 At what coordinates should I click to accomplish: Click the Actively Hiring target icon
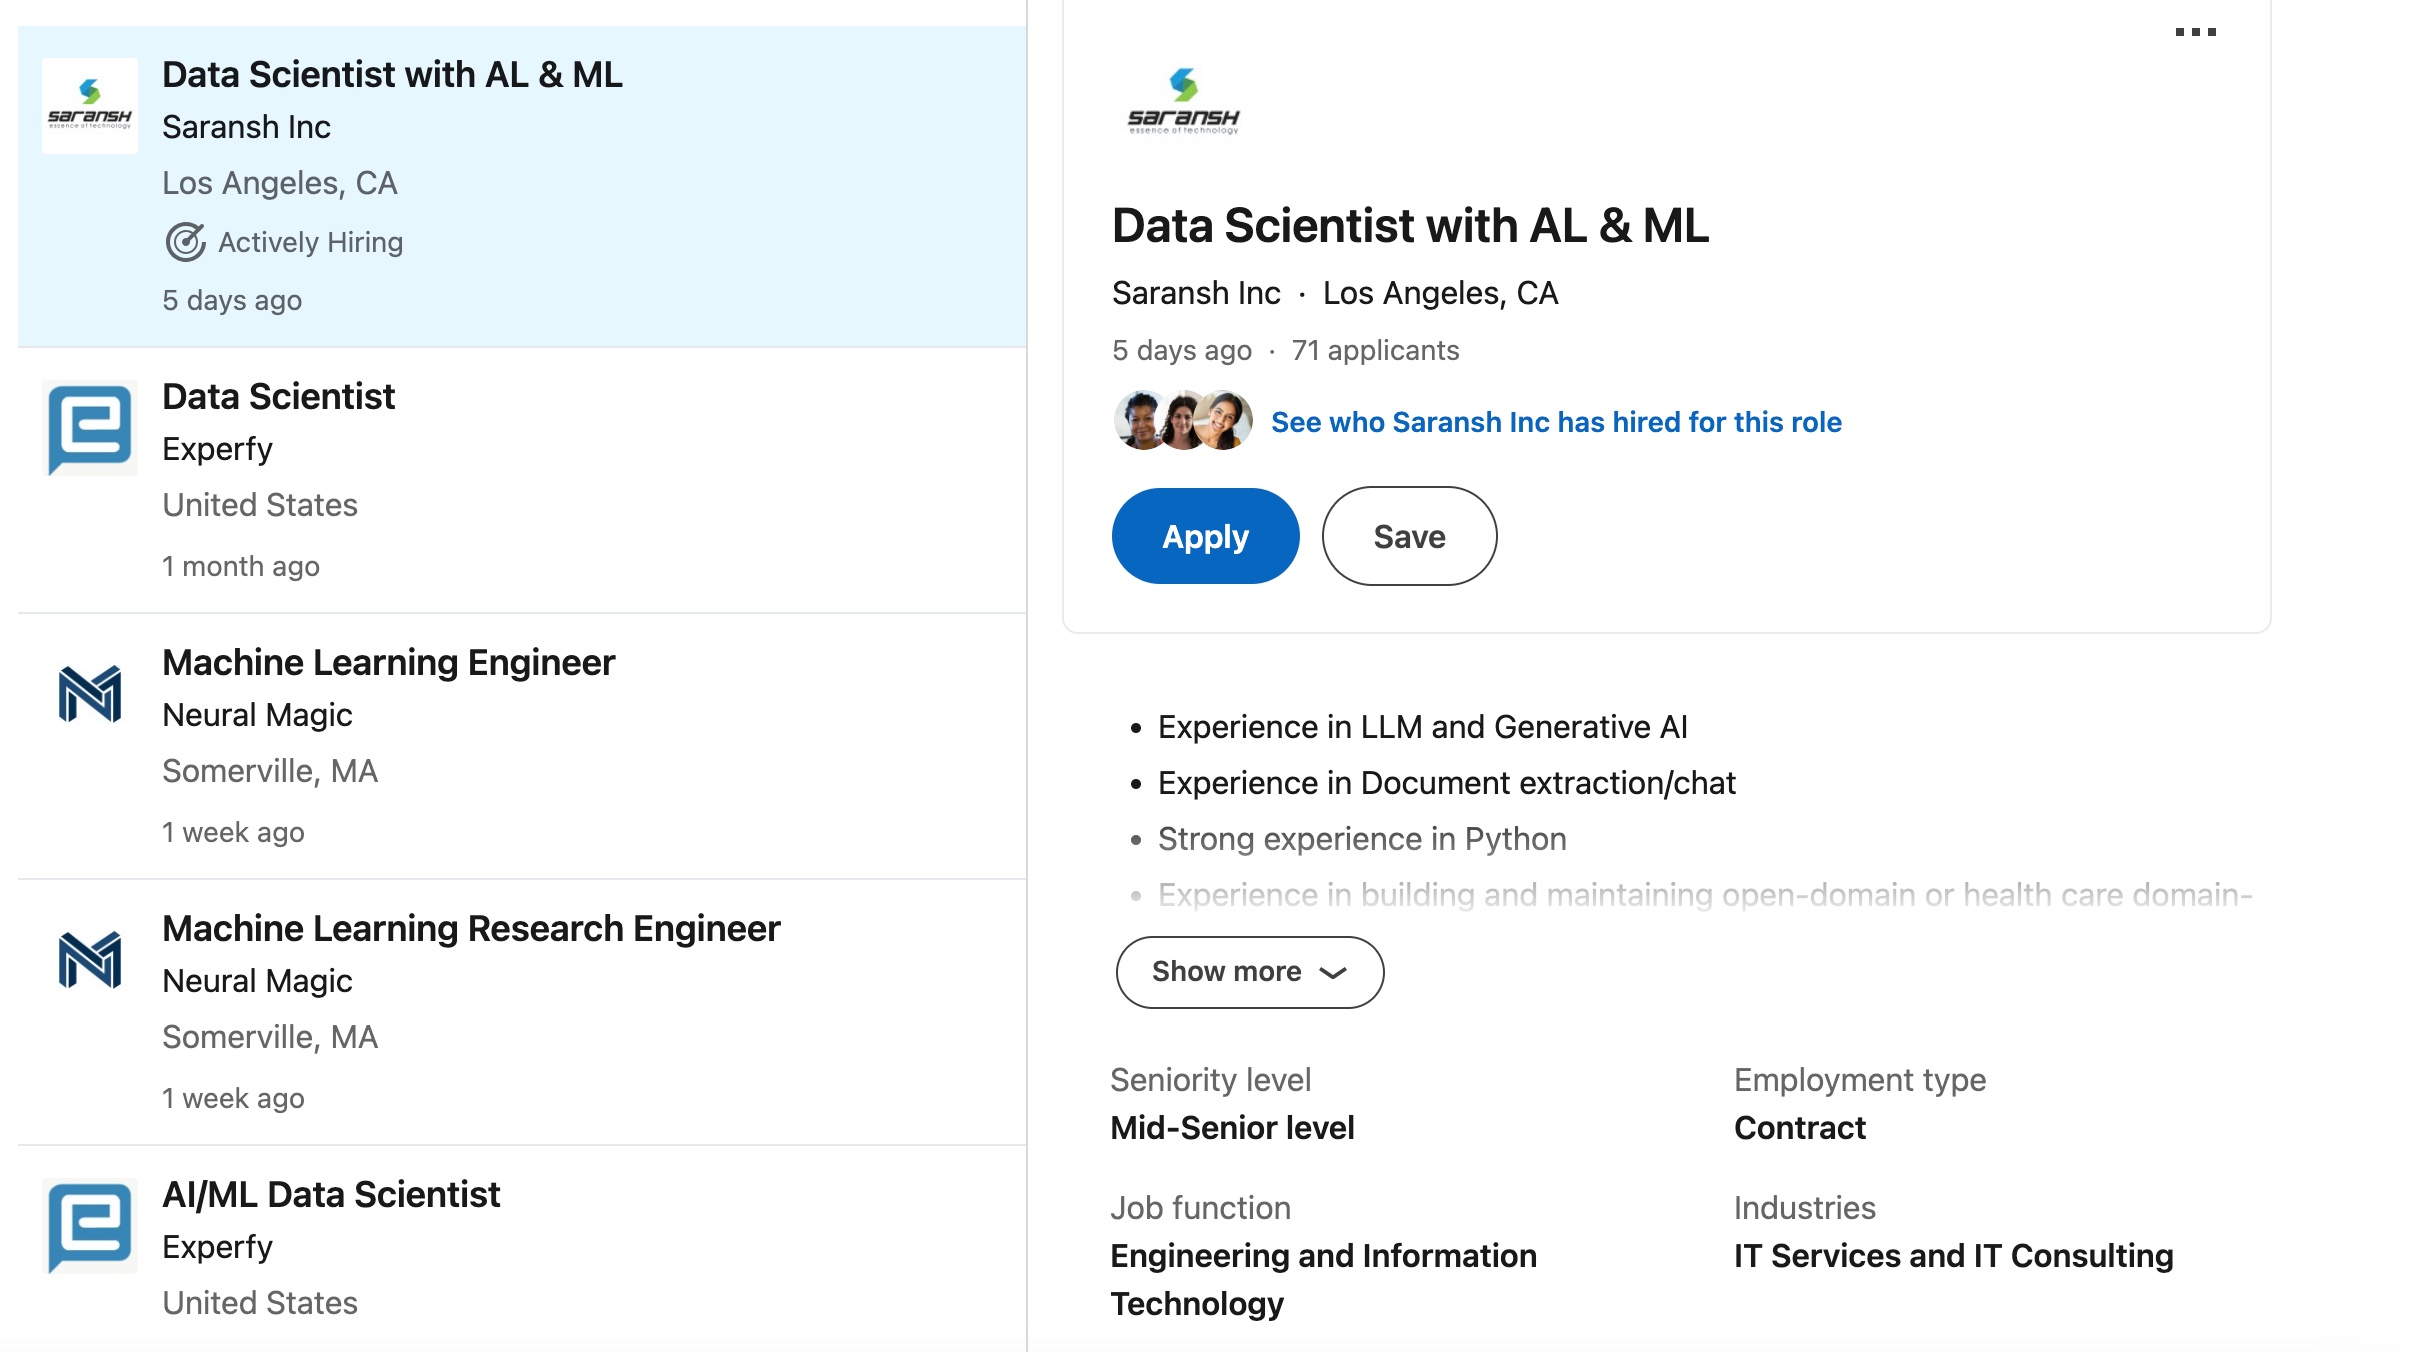[185, 242]
